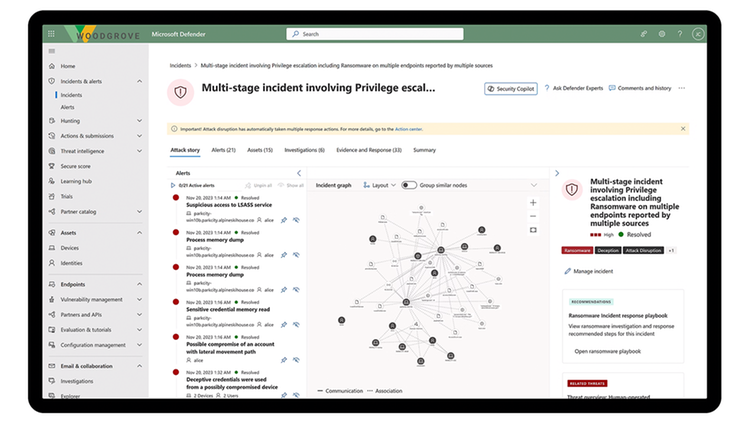Zoom out on the incident graph
This screenshot has height=424, width=750.
tap(533, 216)
